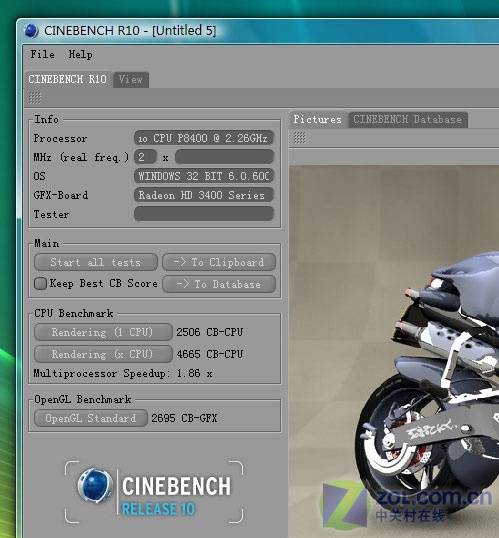Image resolution: width=499 pixels, height=538 pixels.
Task: Enable Keep Best CB Score checkbox
Action: coord(40,284)
